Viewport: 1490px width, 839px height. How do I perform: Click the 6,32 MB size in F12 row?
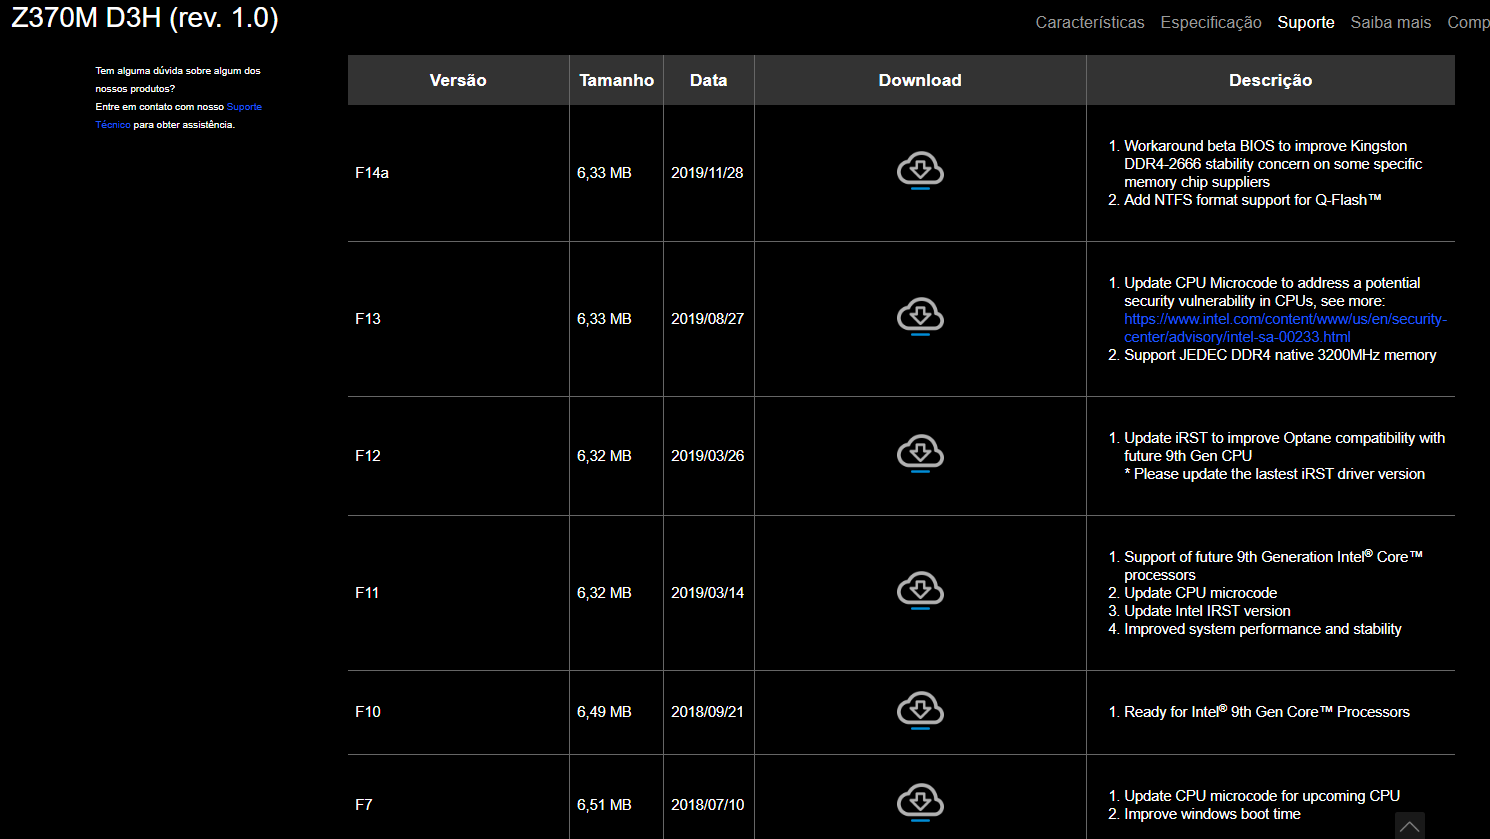(x=604, y=456)
